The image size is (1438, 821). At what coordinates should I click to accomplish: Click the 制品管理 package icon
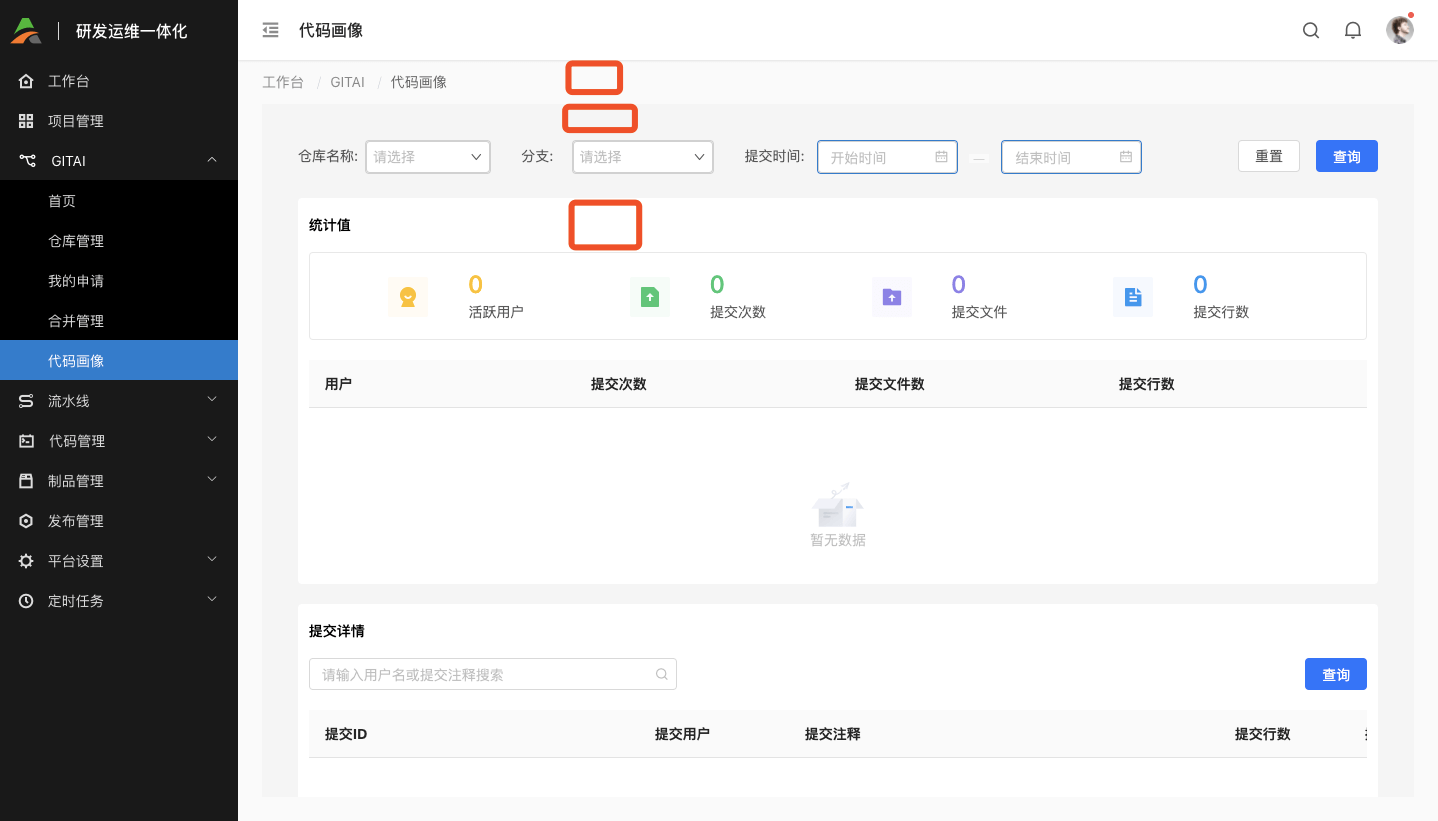point(27,481)
